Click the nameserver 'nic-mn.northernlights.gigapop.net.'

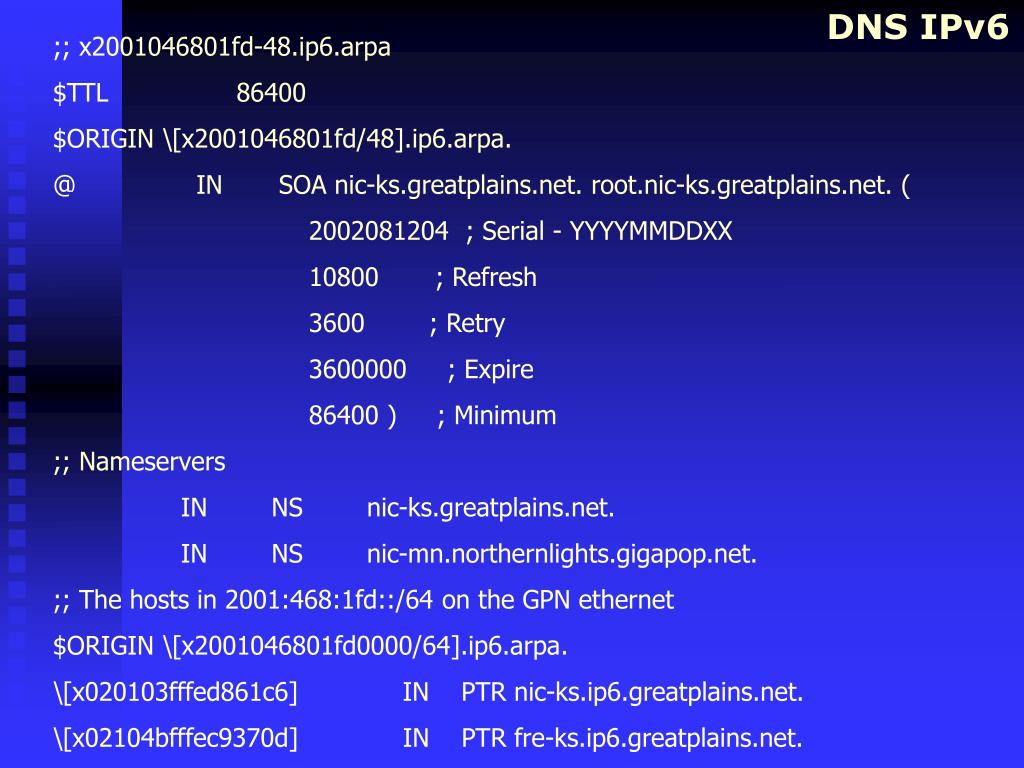tap(562, 554)
